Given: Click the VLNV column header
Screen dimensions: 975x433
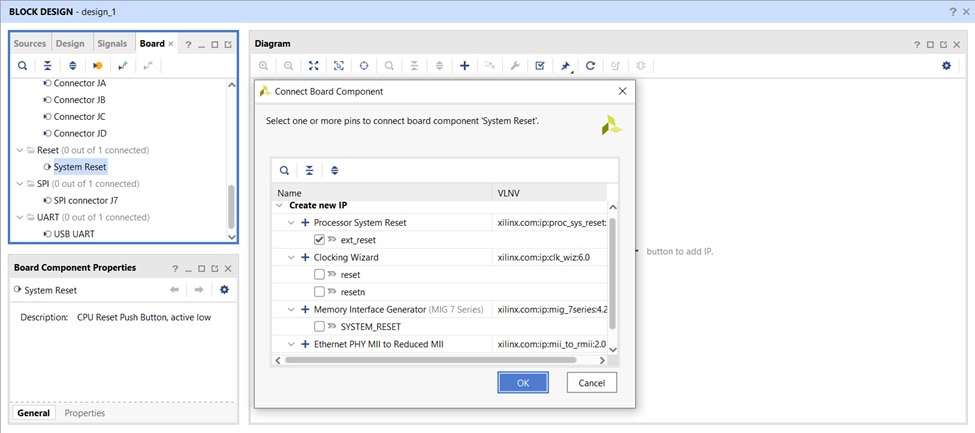Looking at the screenshot, I should coord(550,193).
